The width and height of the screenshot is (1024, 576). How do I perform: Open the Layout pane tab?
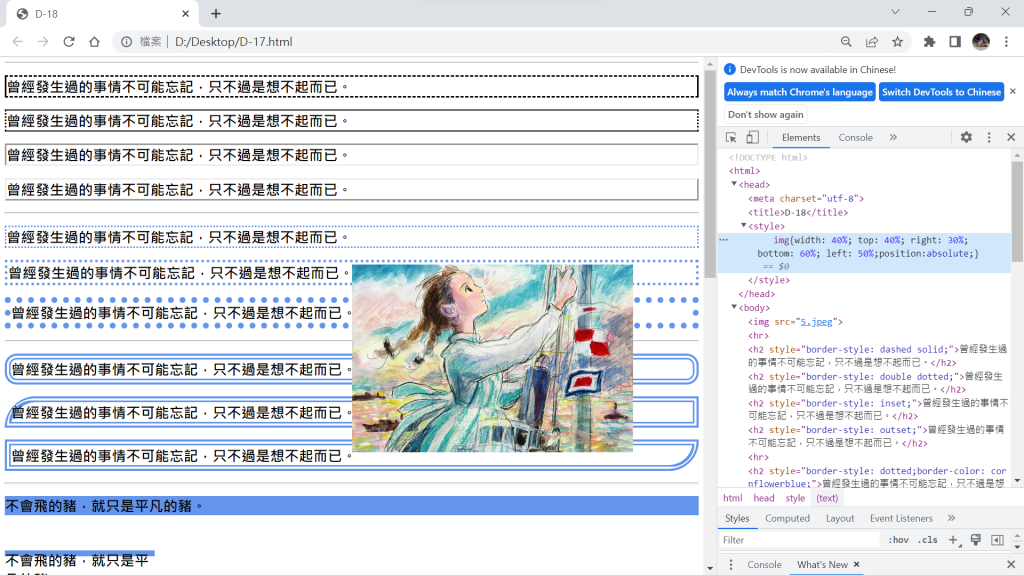click(840, 518)
